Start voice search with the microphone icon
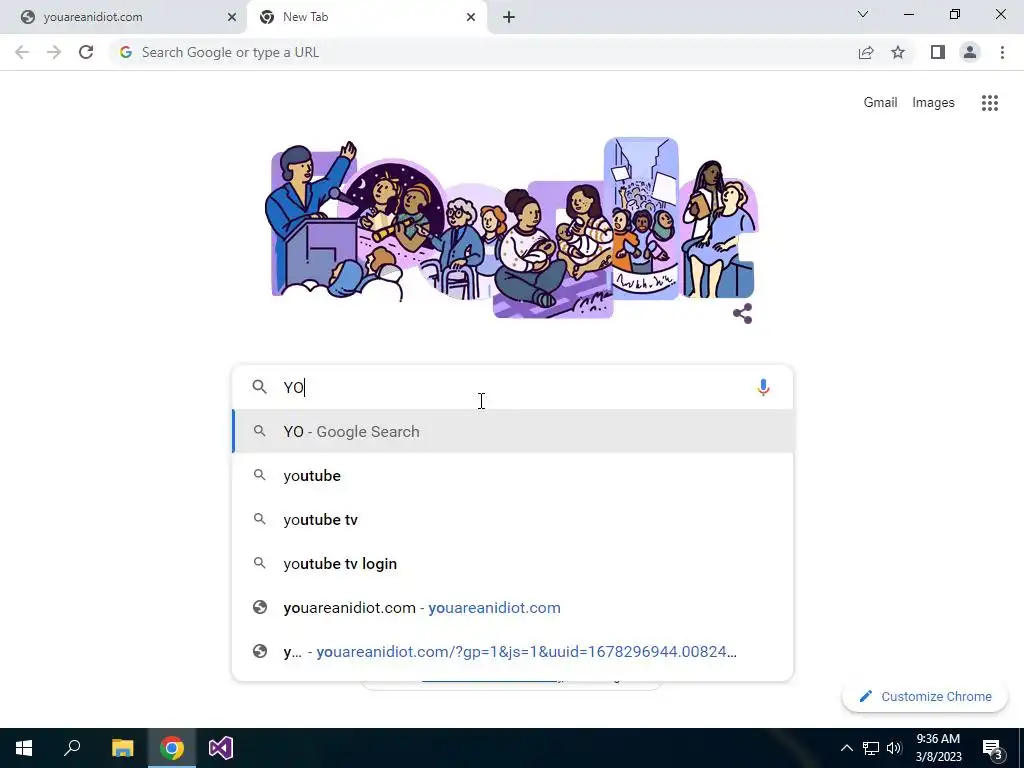1024x768 pixels. point(763,387)
